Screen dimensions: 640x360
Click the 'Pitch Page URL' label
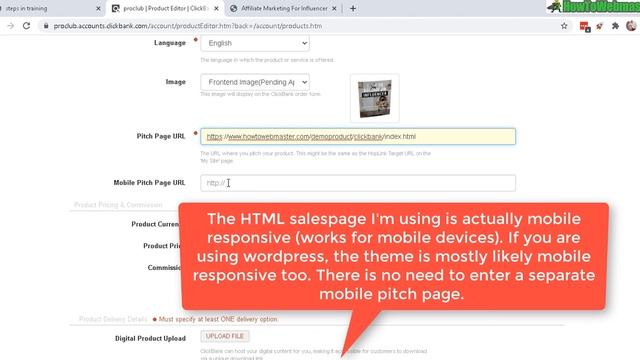click(x=161, y=136)
